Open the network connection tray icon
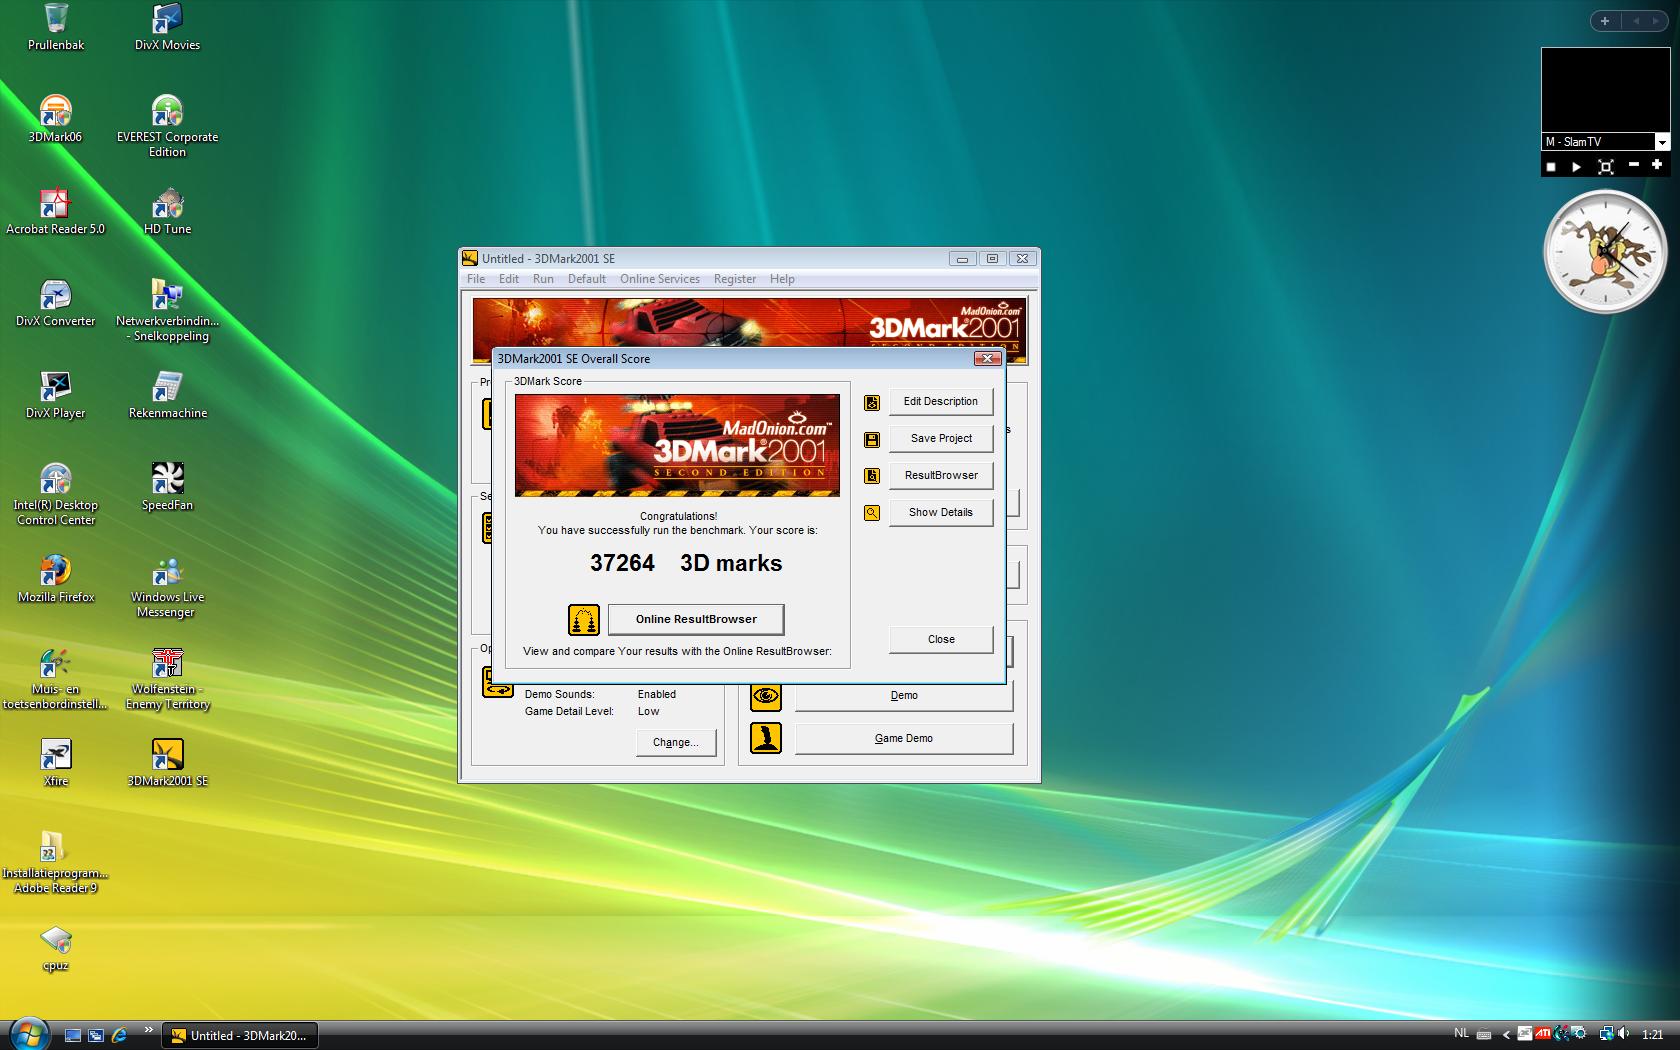 tap(1606, 1034)
